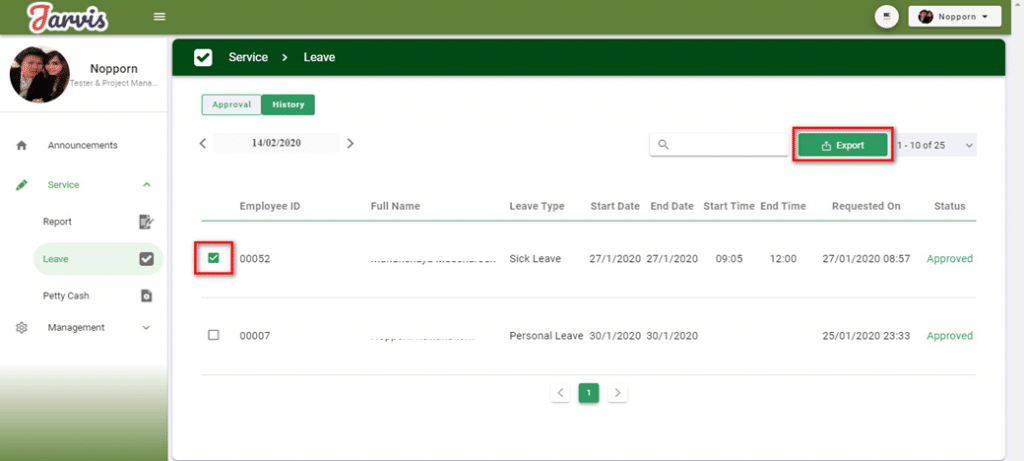Select the History tab
This screenshot has height=461, width=1024.
[x=288, y=104]
